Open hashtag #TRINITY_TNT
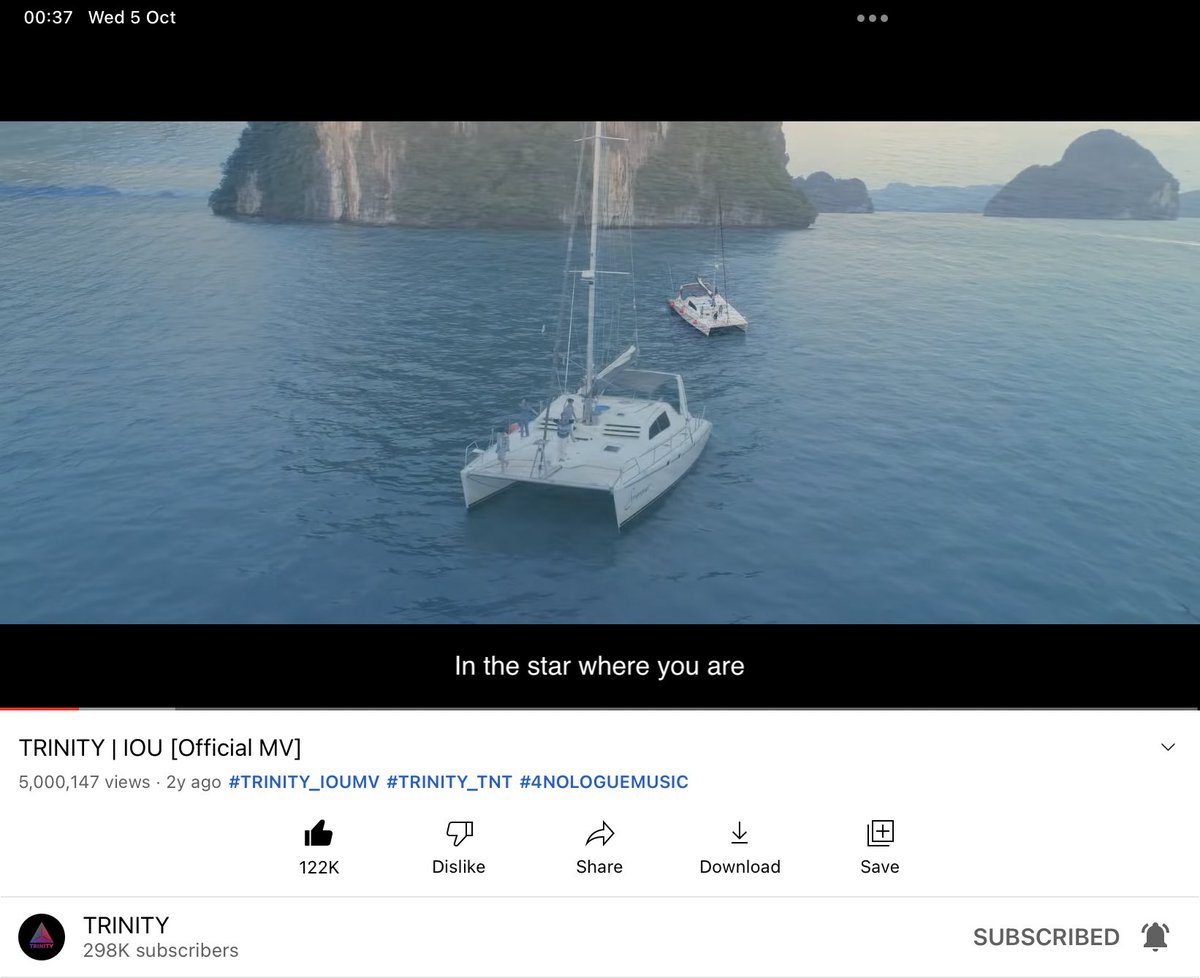 449,782
